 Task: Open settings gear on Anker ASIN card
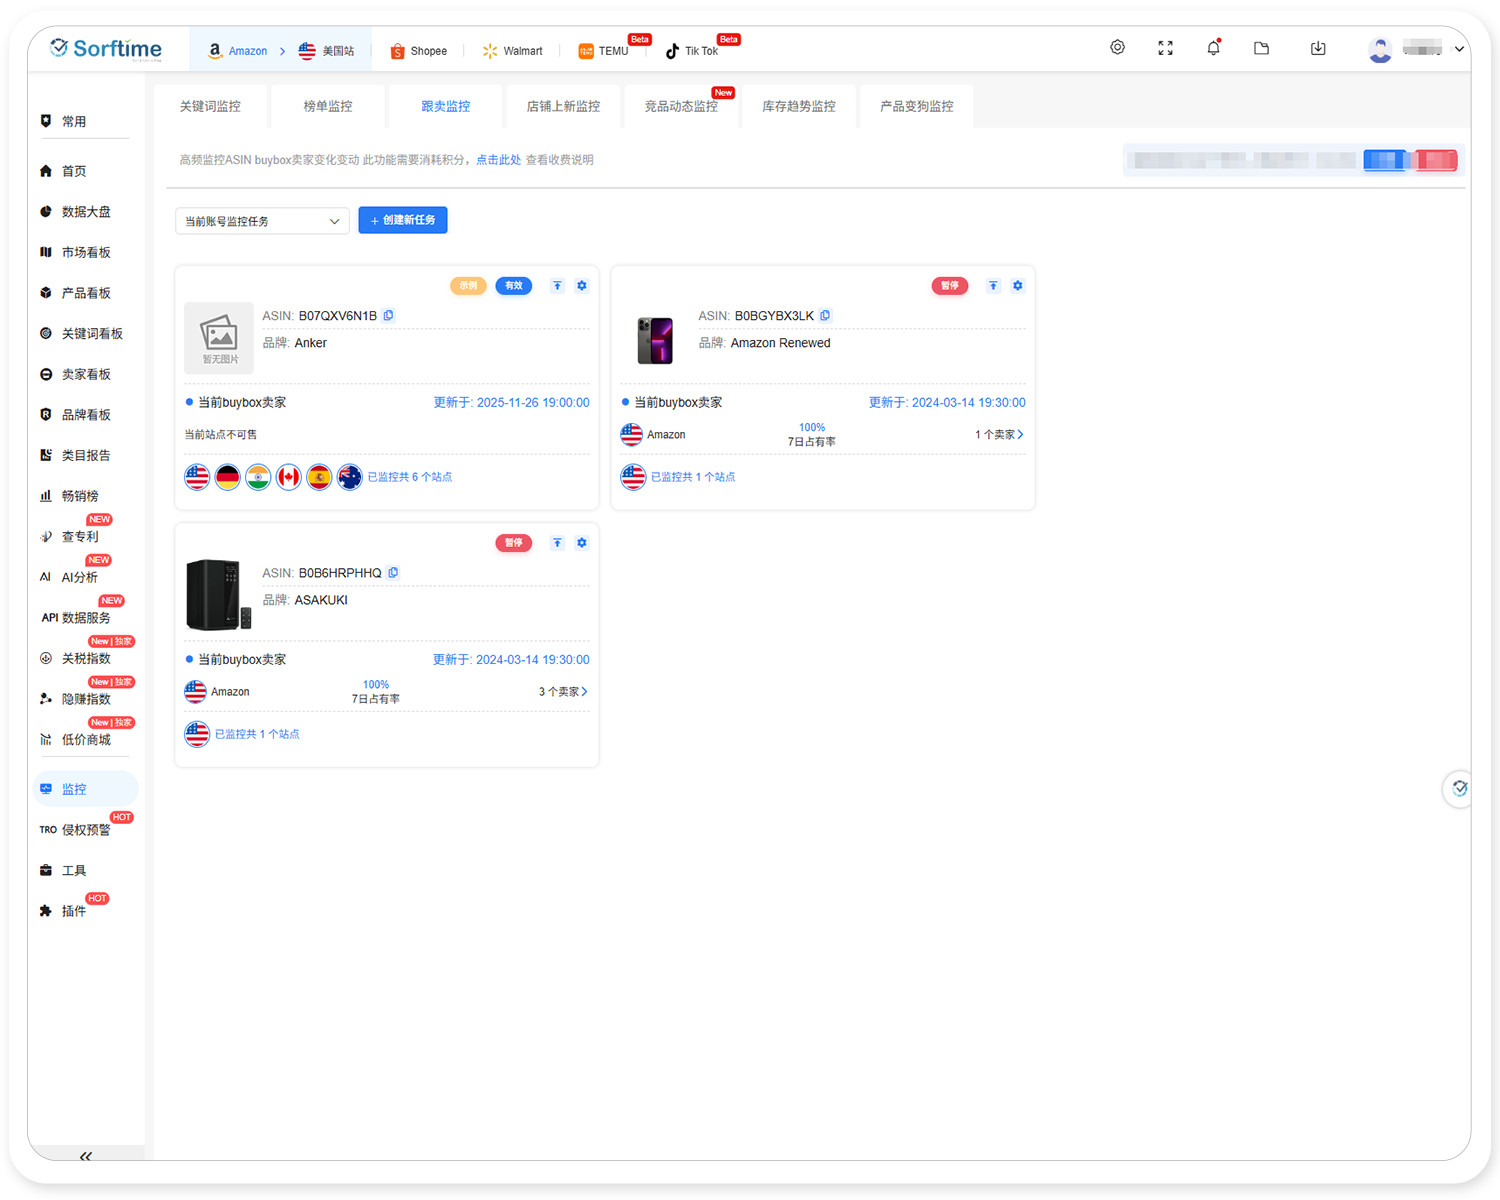coord(582,286)
